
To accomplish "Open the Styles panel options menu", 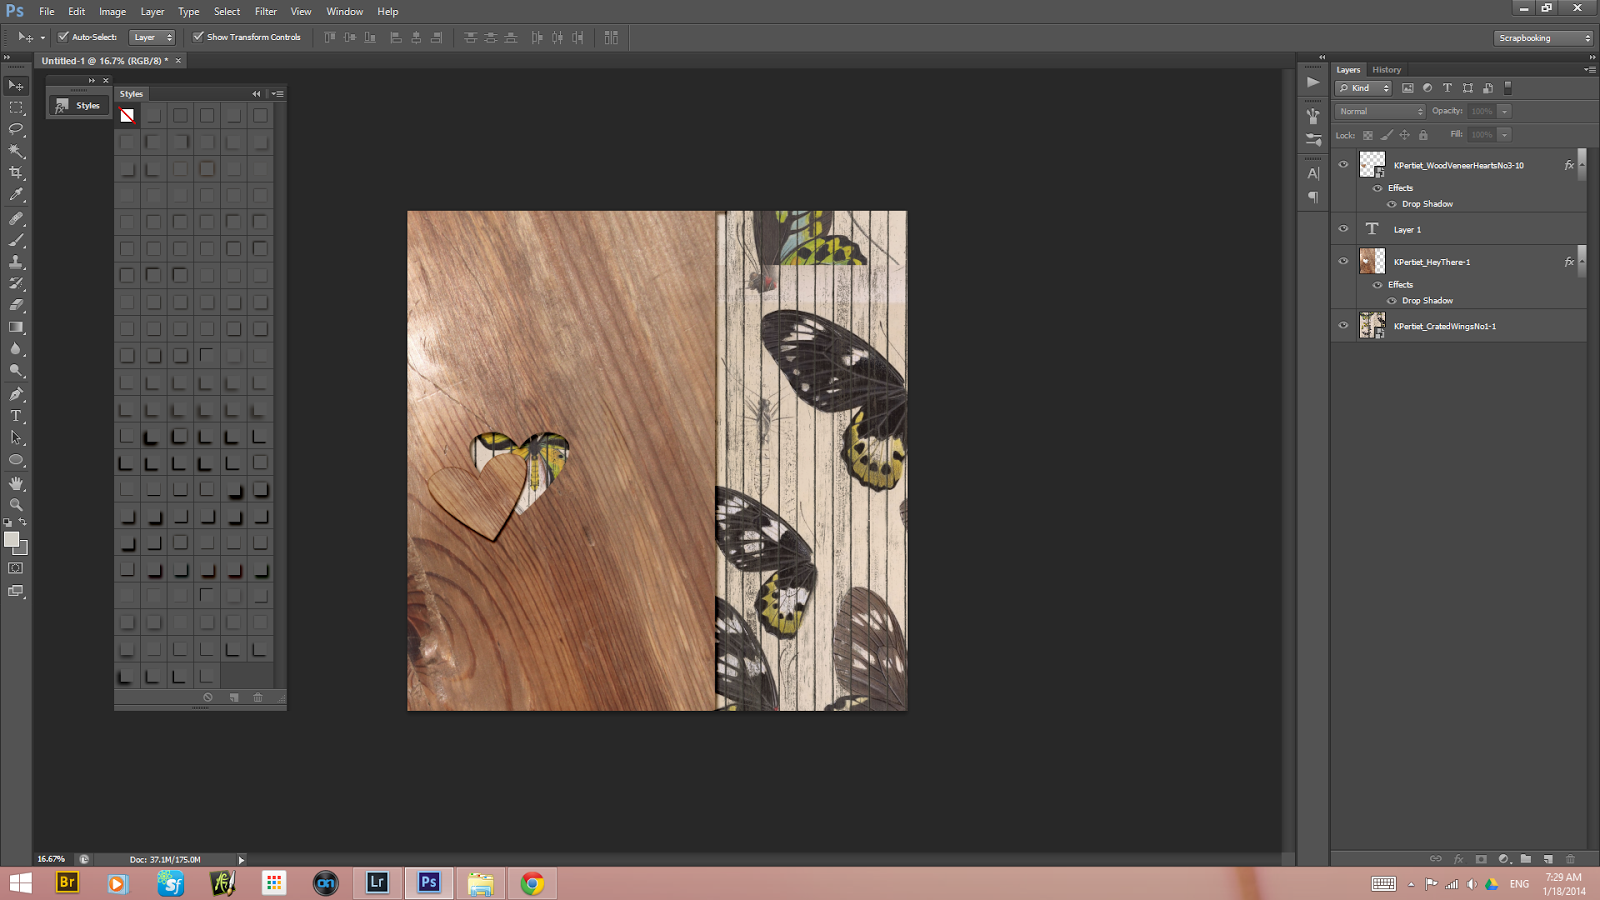I will [278, 94].
